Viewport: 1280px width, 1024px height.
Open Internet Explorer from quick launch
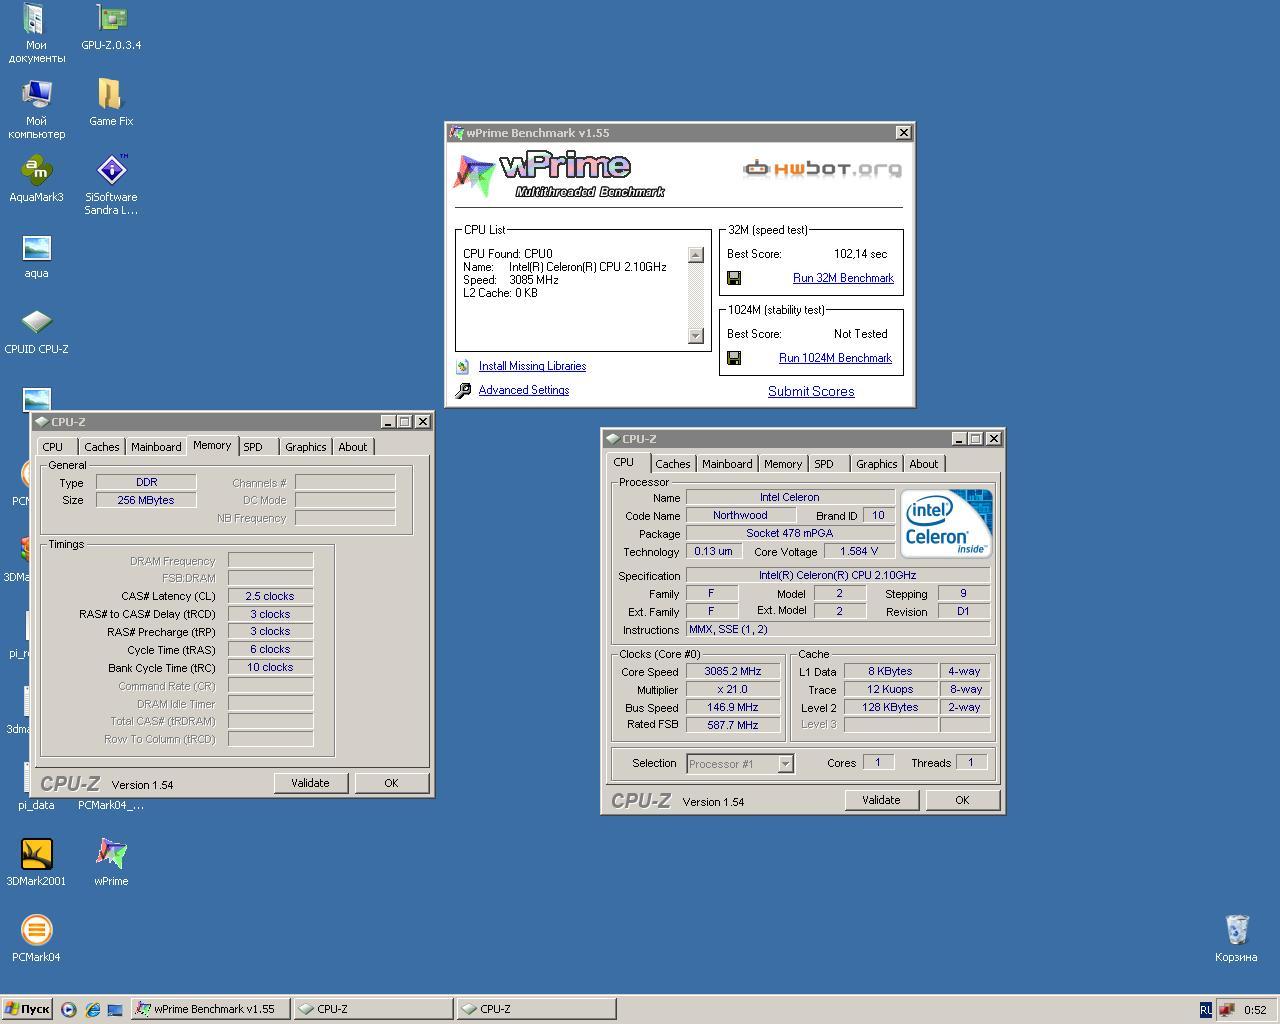92,1009
